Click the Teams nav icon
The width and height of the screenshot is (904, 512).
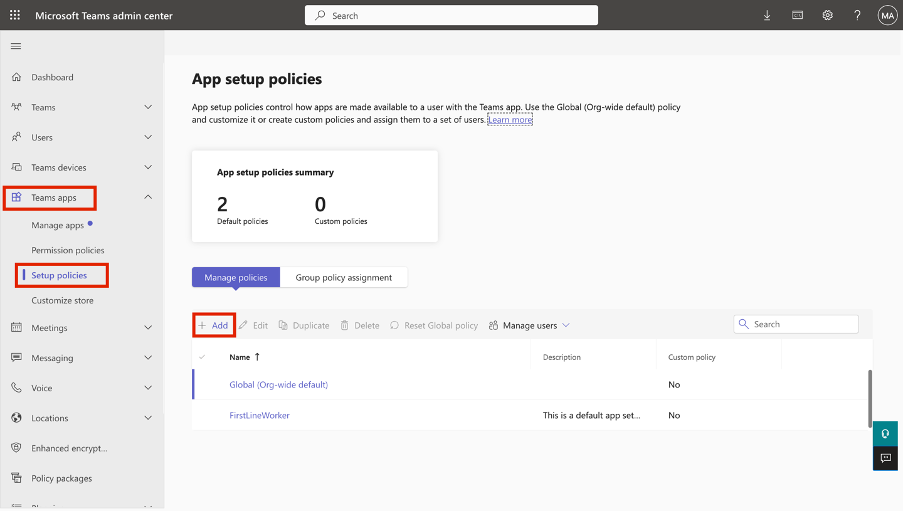tap(16, 107)
